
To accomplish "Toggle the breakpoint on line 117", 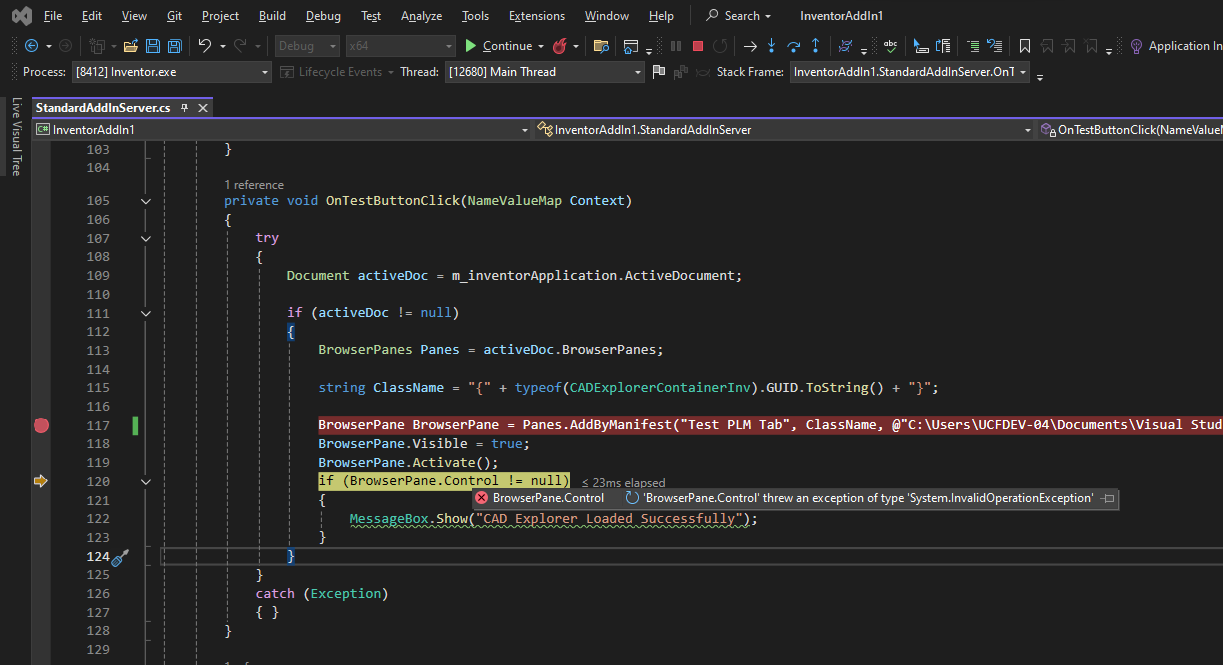I will [41, 425].
